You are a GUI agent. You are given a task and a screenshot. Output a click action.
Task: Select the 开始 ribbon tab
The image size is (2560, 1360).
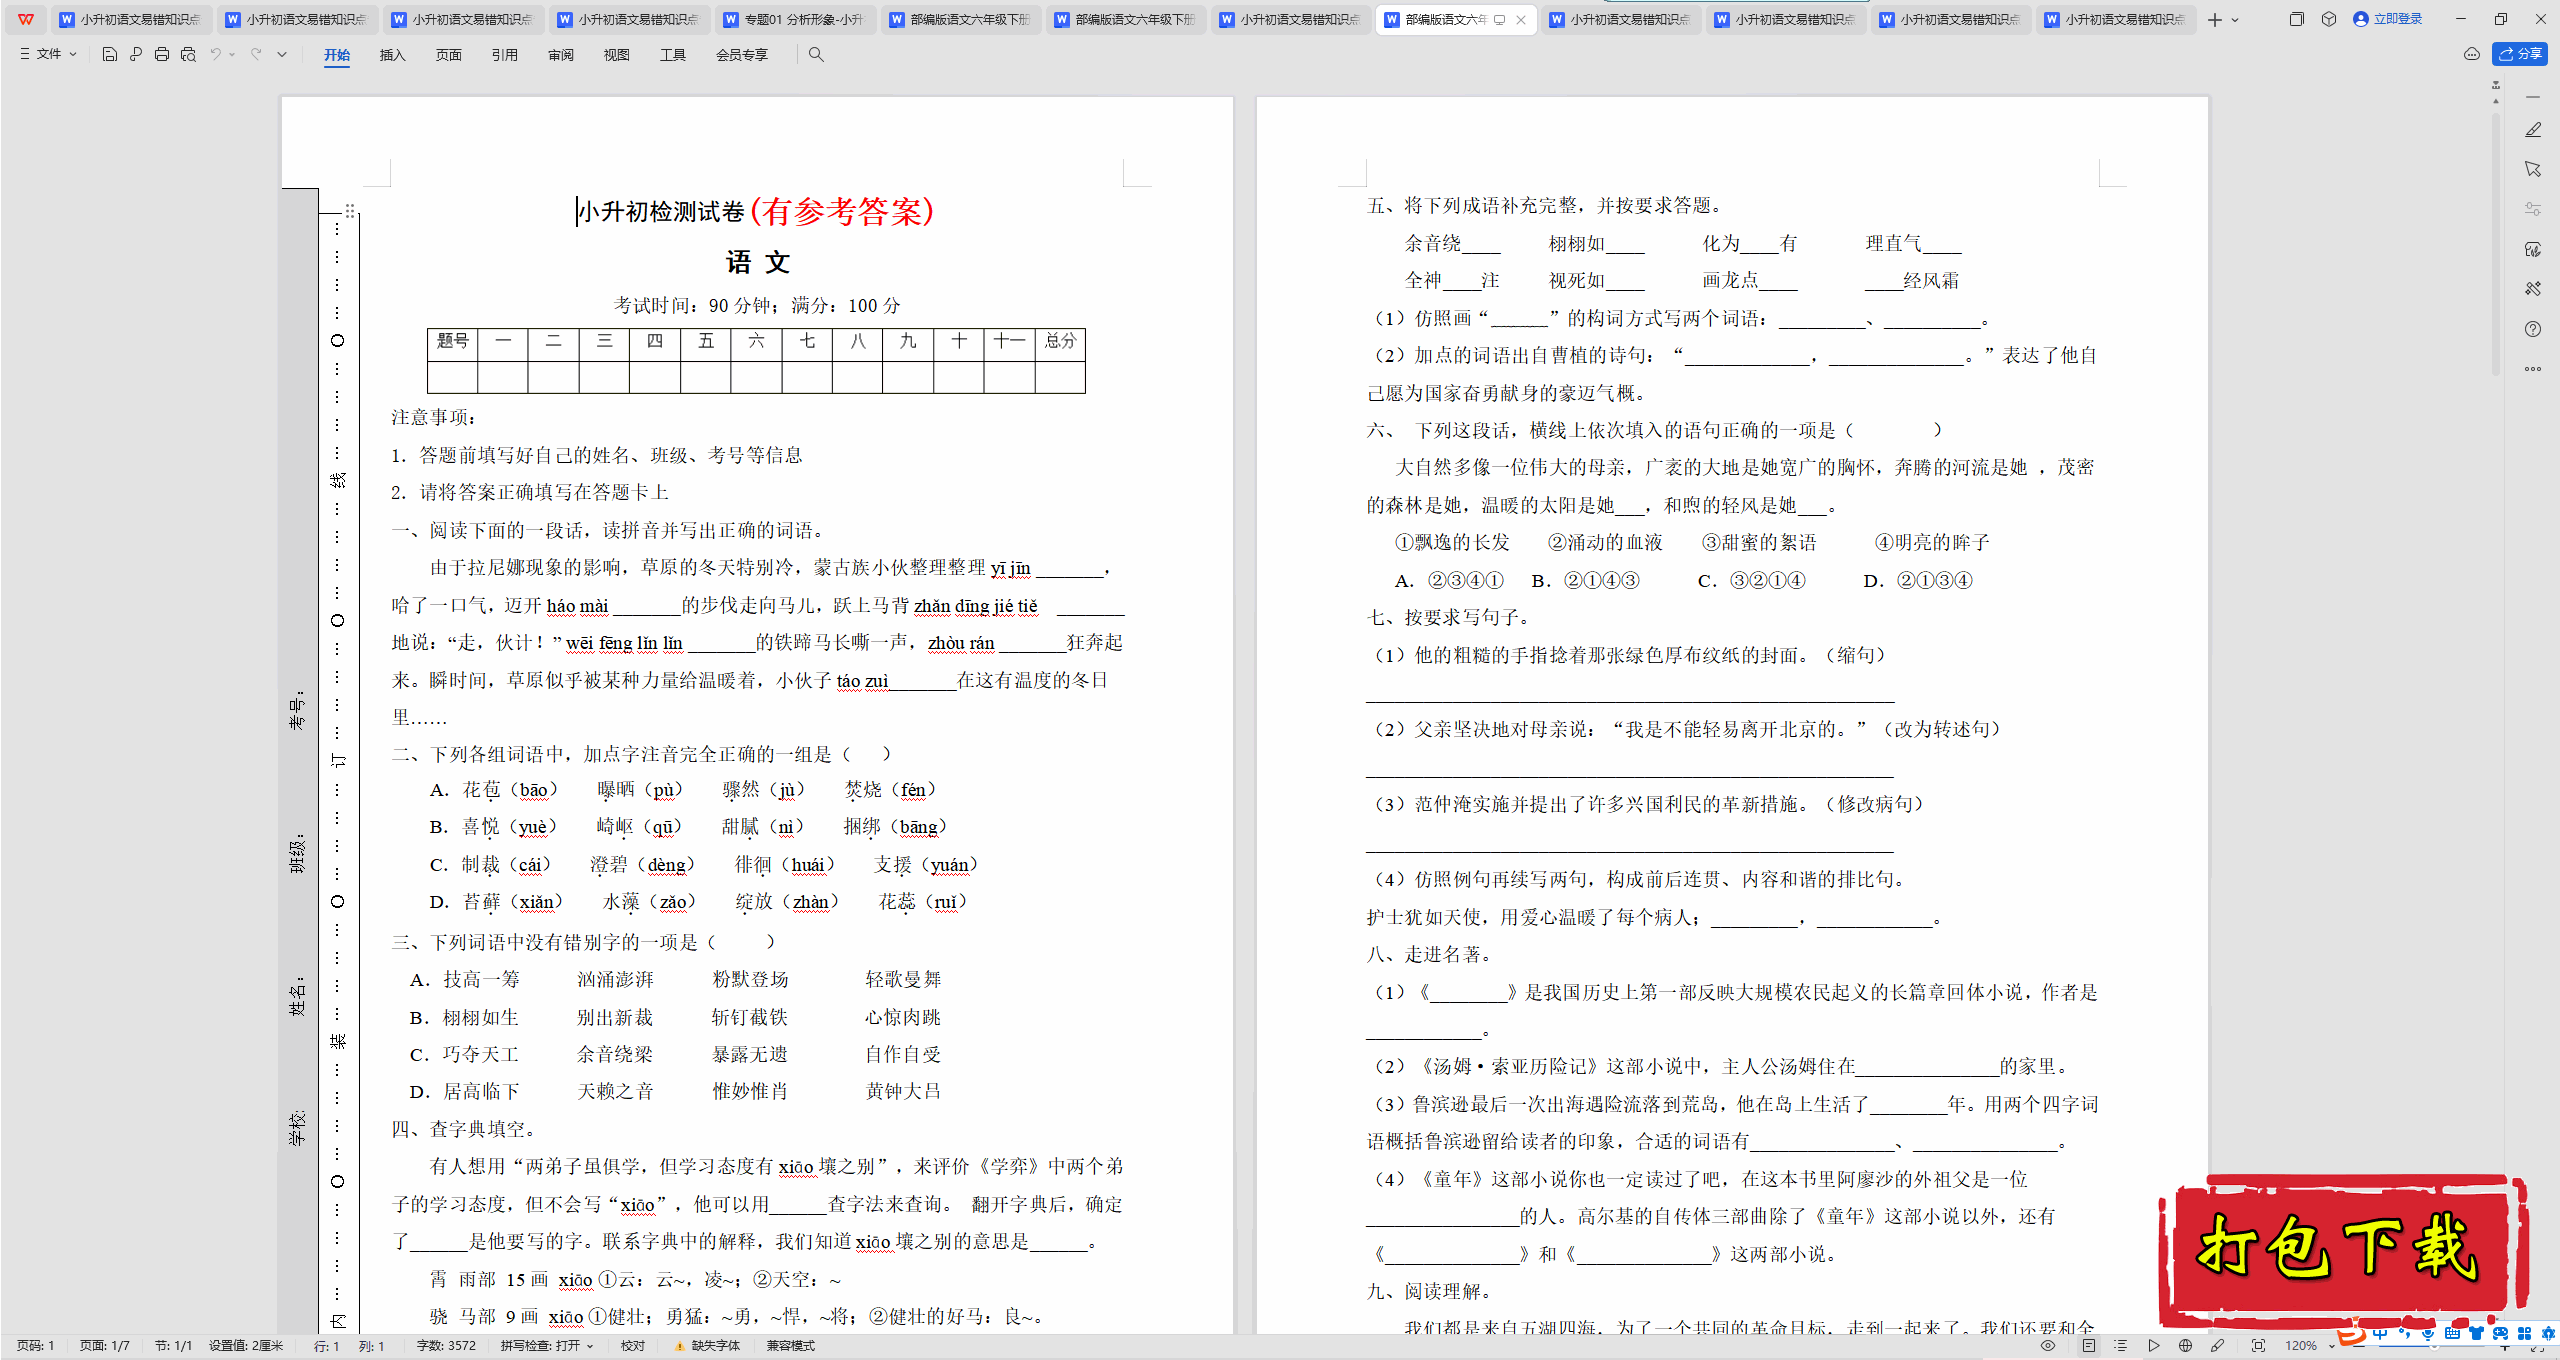click(x=337, y=55)
